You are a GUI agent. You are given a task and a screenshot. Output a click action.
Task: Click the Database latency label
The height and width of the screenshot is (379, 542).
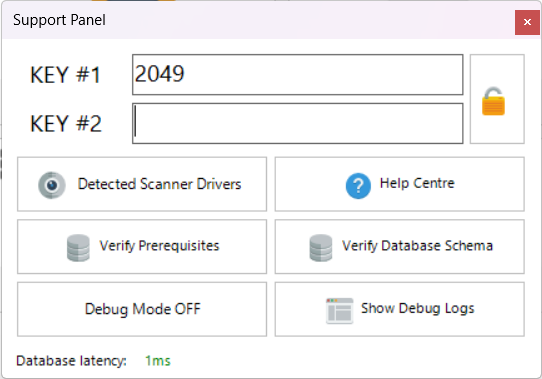[72, 361]
